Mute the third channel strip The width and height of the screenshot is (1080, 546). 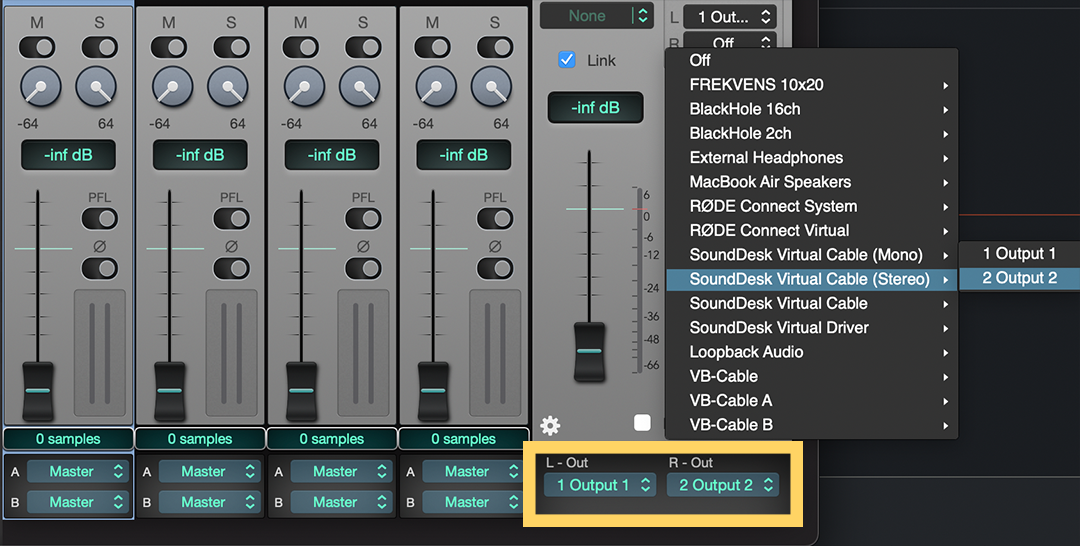pyautogui.click(x=301, y=48)
